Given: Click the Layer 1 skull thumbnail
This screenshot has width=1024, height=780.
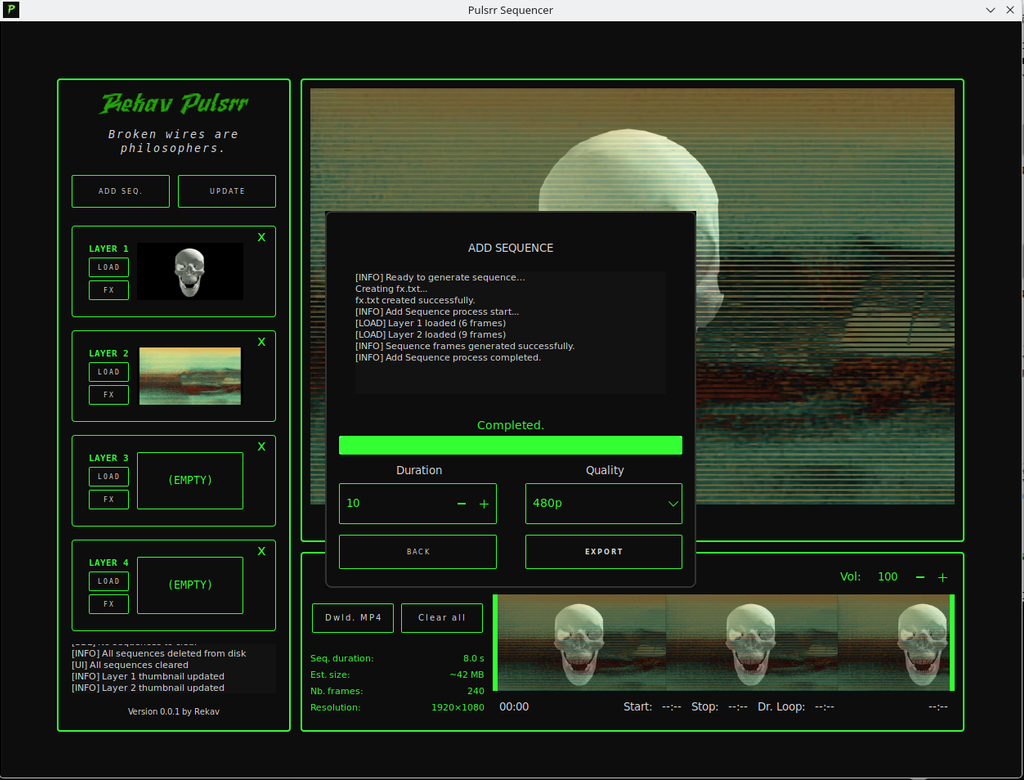Looking at the screenshot, I should [190, 271].
